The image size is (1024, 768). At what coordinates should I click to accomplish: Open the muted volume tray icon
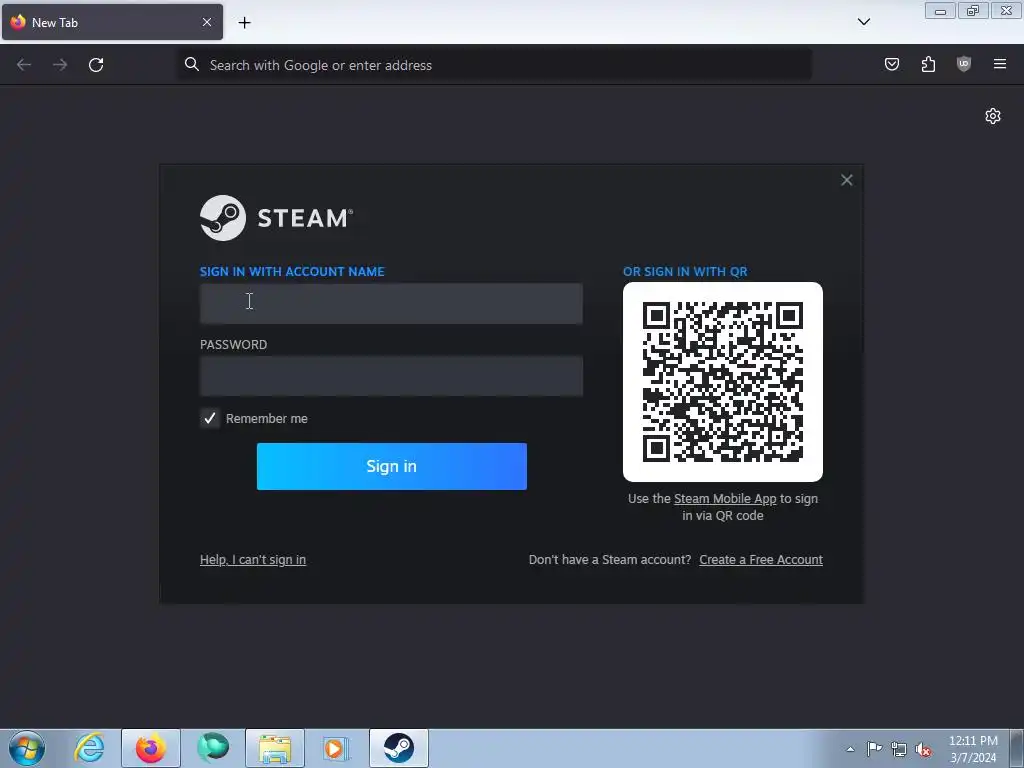point(923,749)
